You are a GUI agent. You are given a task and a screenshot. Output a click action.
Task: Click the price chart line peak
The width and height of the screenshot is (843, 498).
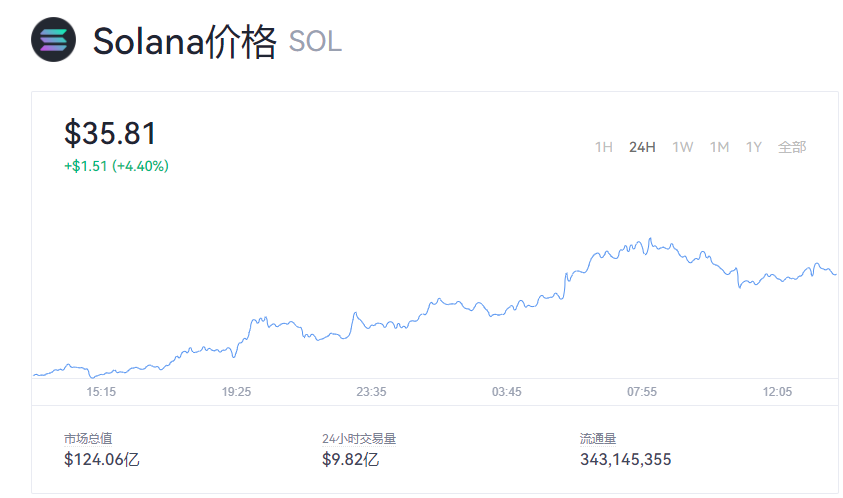(651, 239)
